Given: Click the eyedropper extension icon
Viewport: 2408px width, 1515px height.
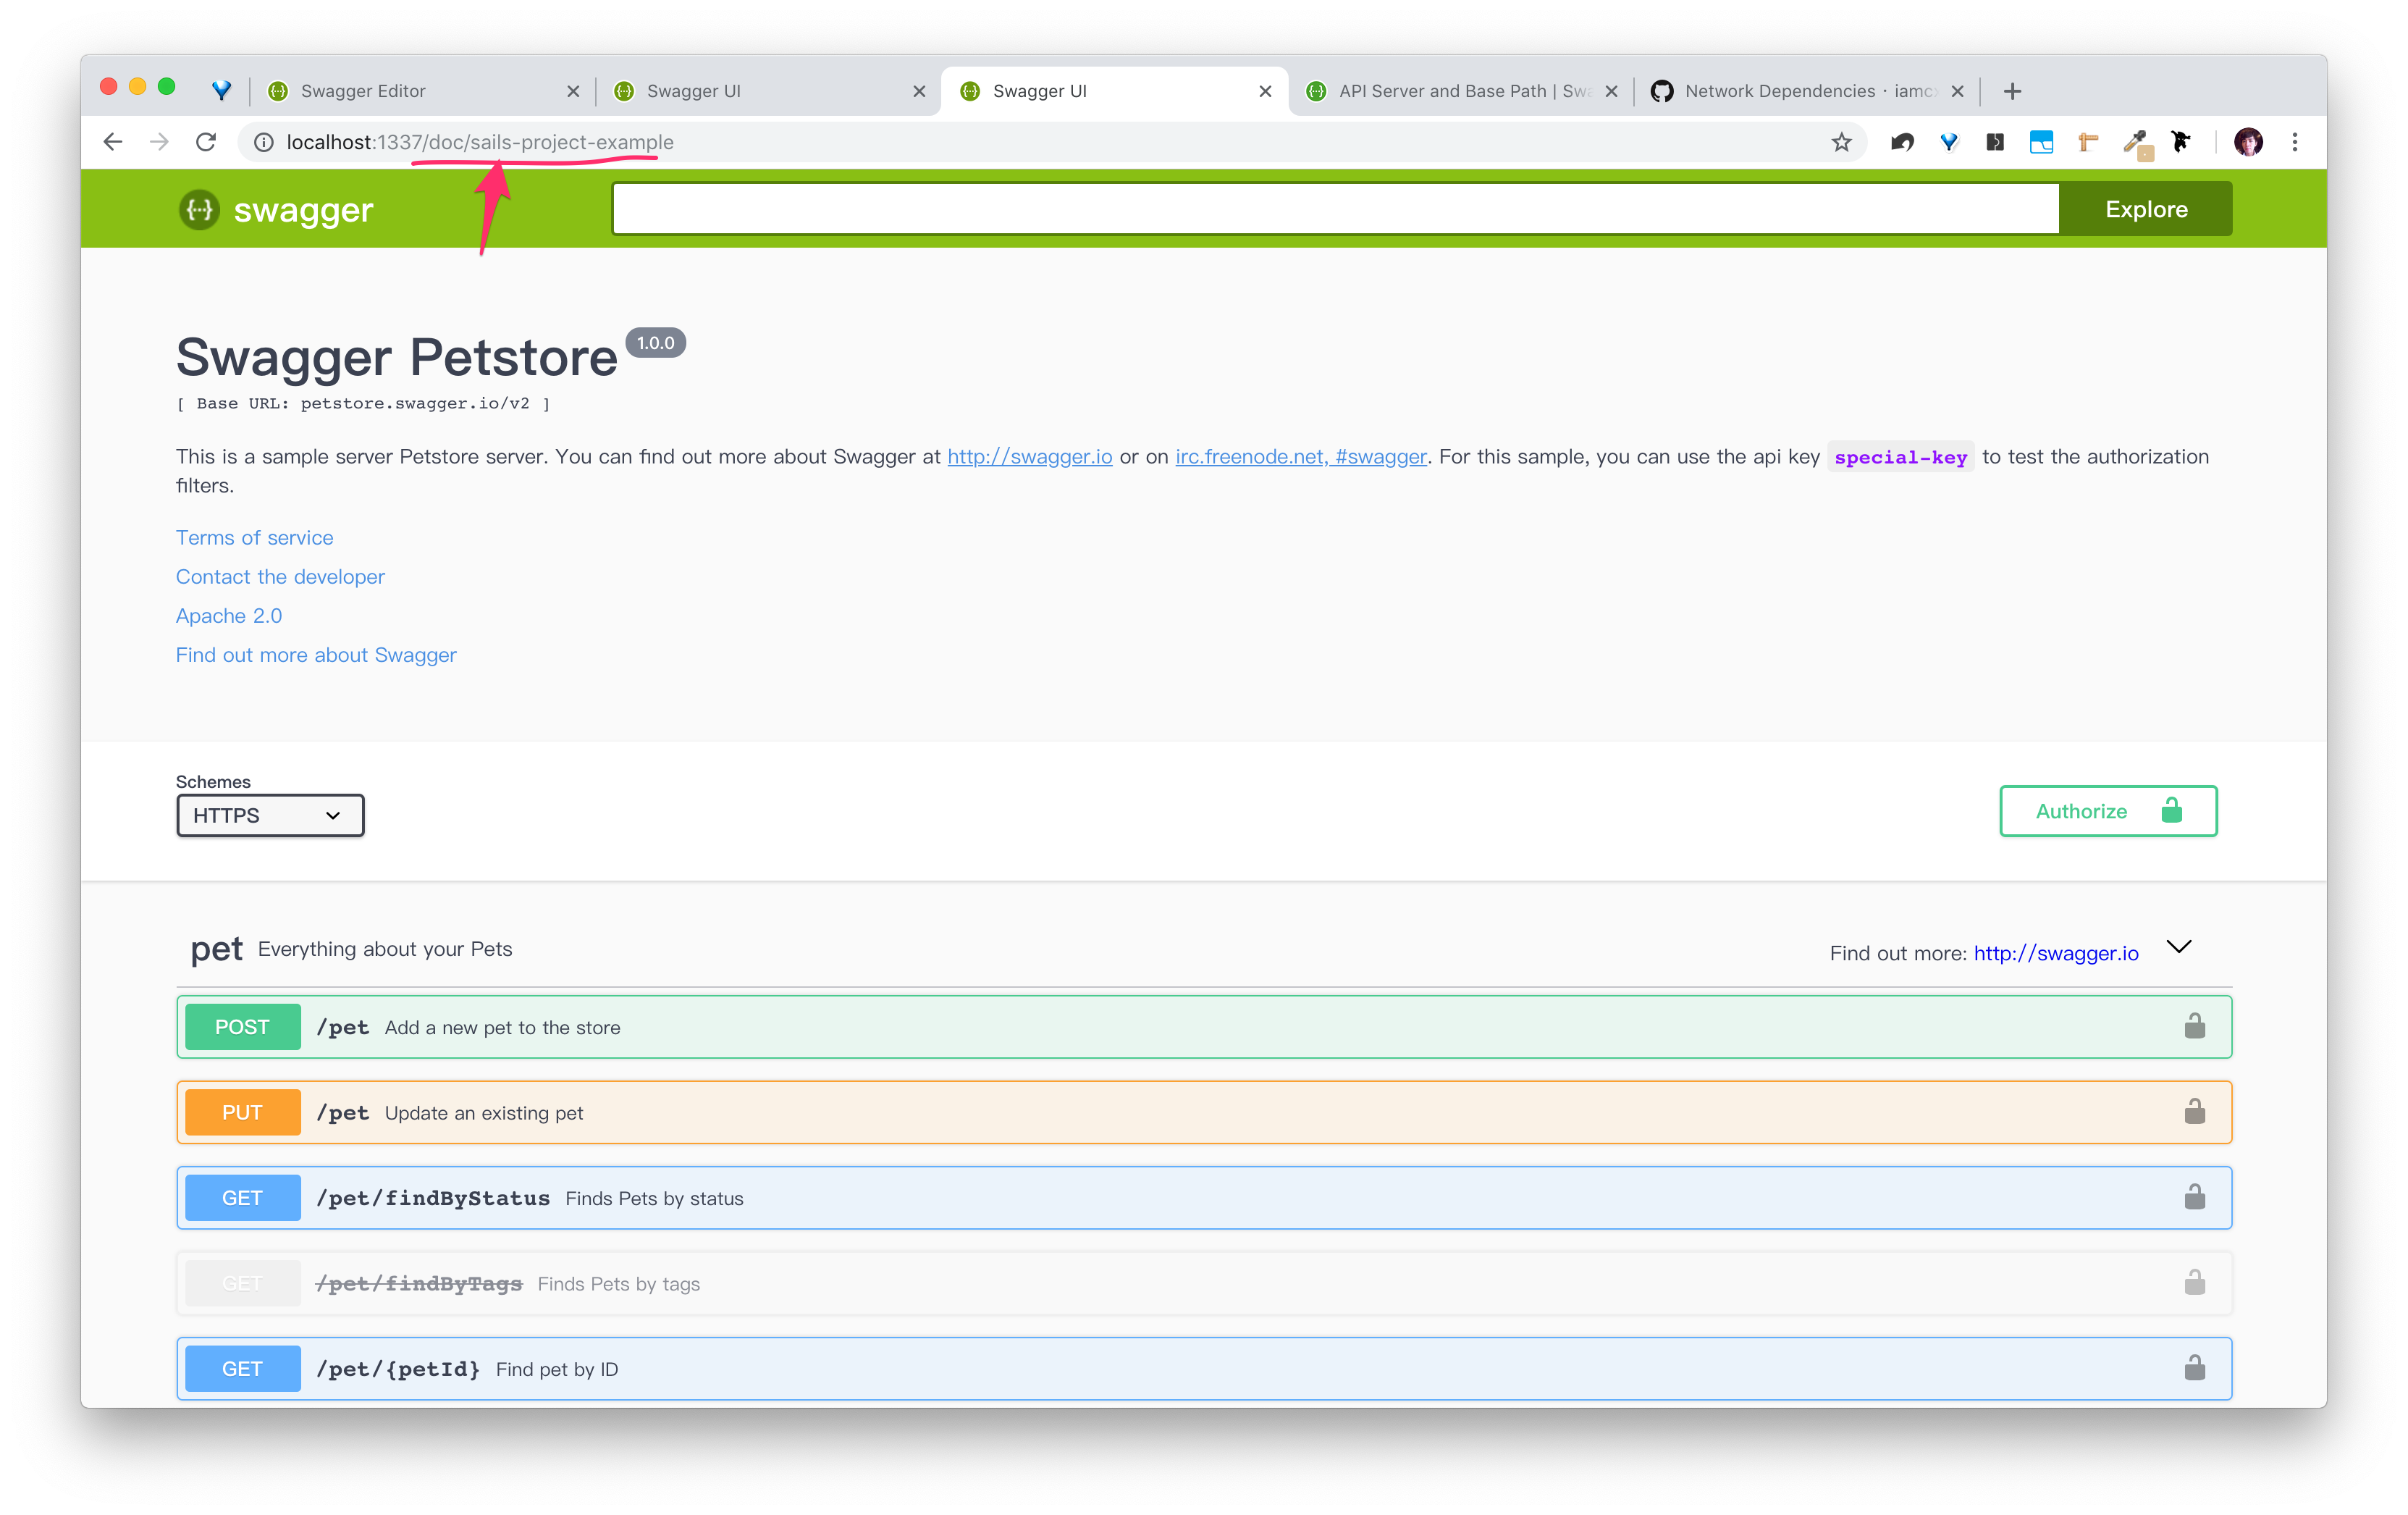Looking at the screenshot, I should click(x=2135, y=143).
